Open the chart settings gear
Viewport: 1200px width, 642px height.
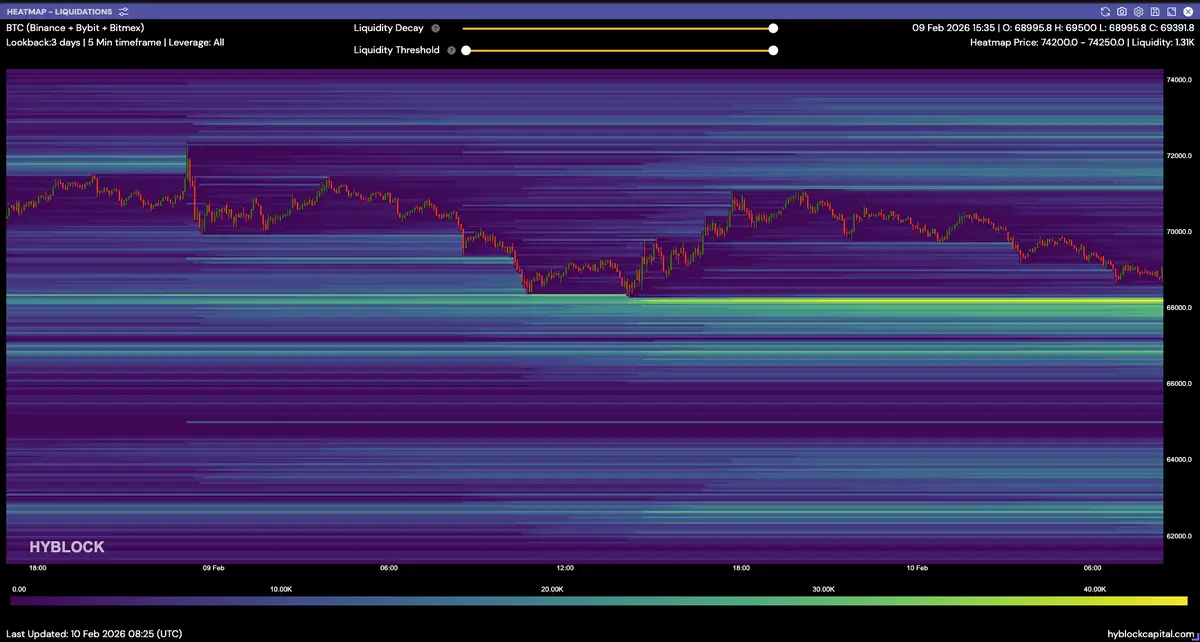click(1138, 10)
